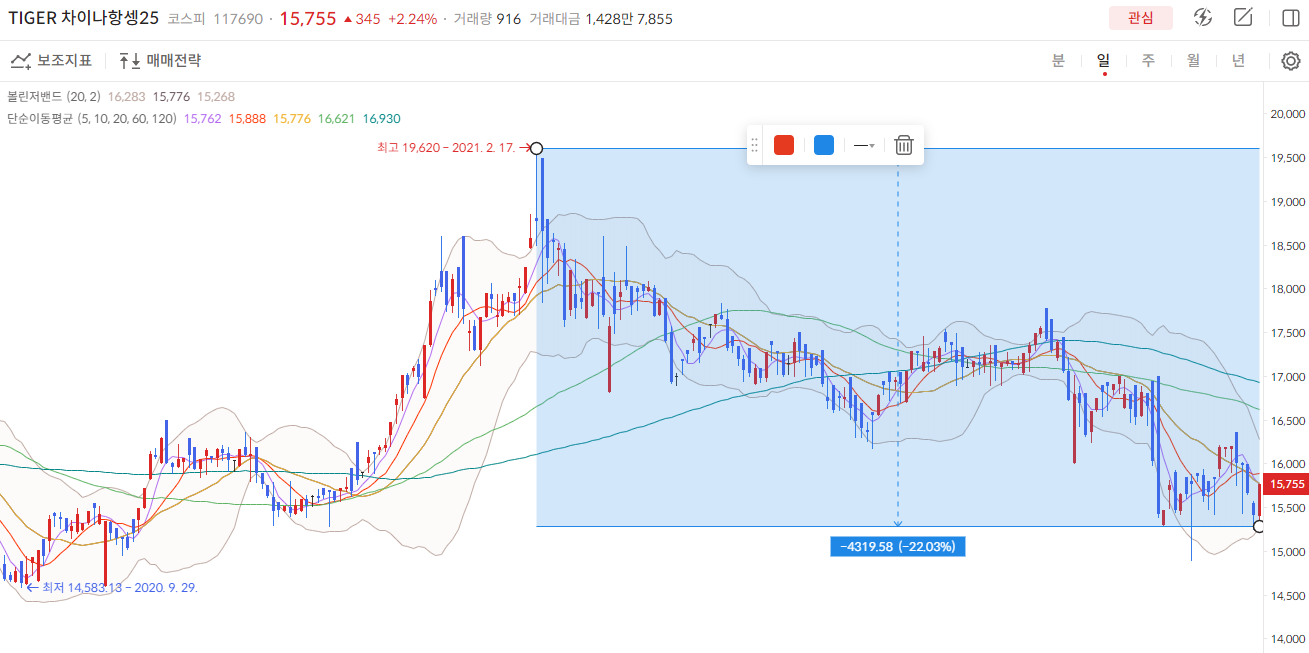Image resolution: width=1309 pixels, height=653 pixels.
Task: Click the lightning bolt quick-order icon
Action: click(x=1203, y=18)
